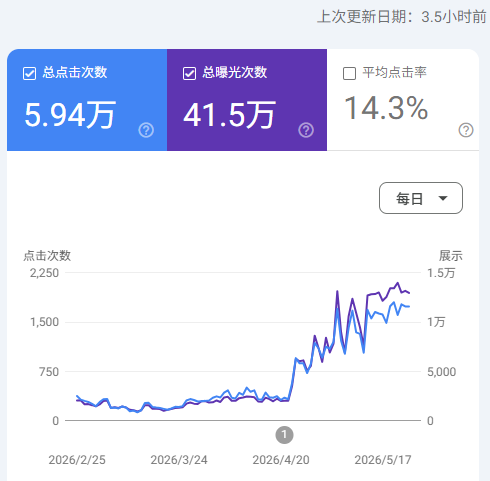
Task: Click the 2026/4/20 date label
Action: tap(281, 460)
